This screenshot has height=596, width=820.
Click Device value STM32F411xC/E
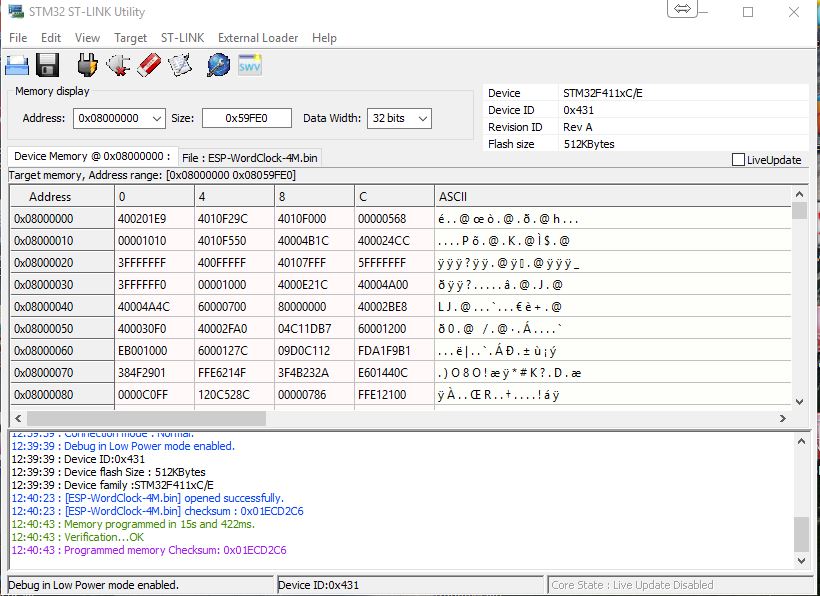point(602,93)
